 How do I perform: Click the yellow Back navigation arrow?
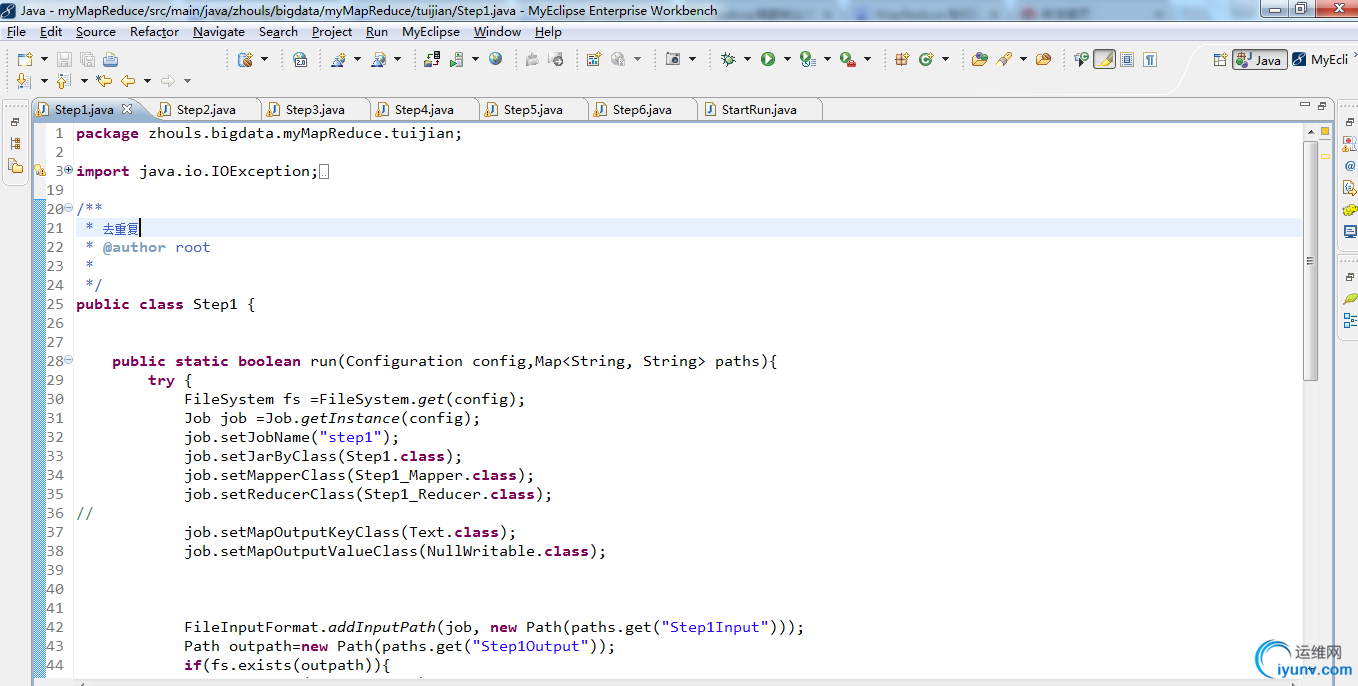point(128,80)
